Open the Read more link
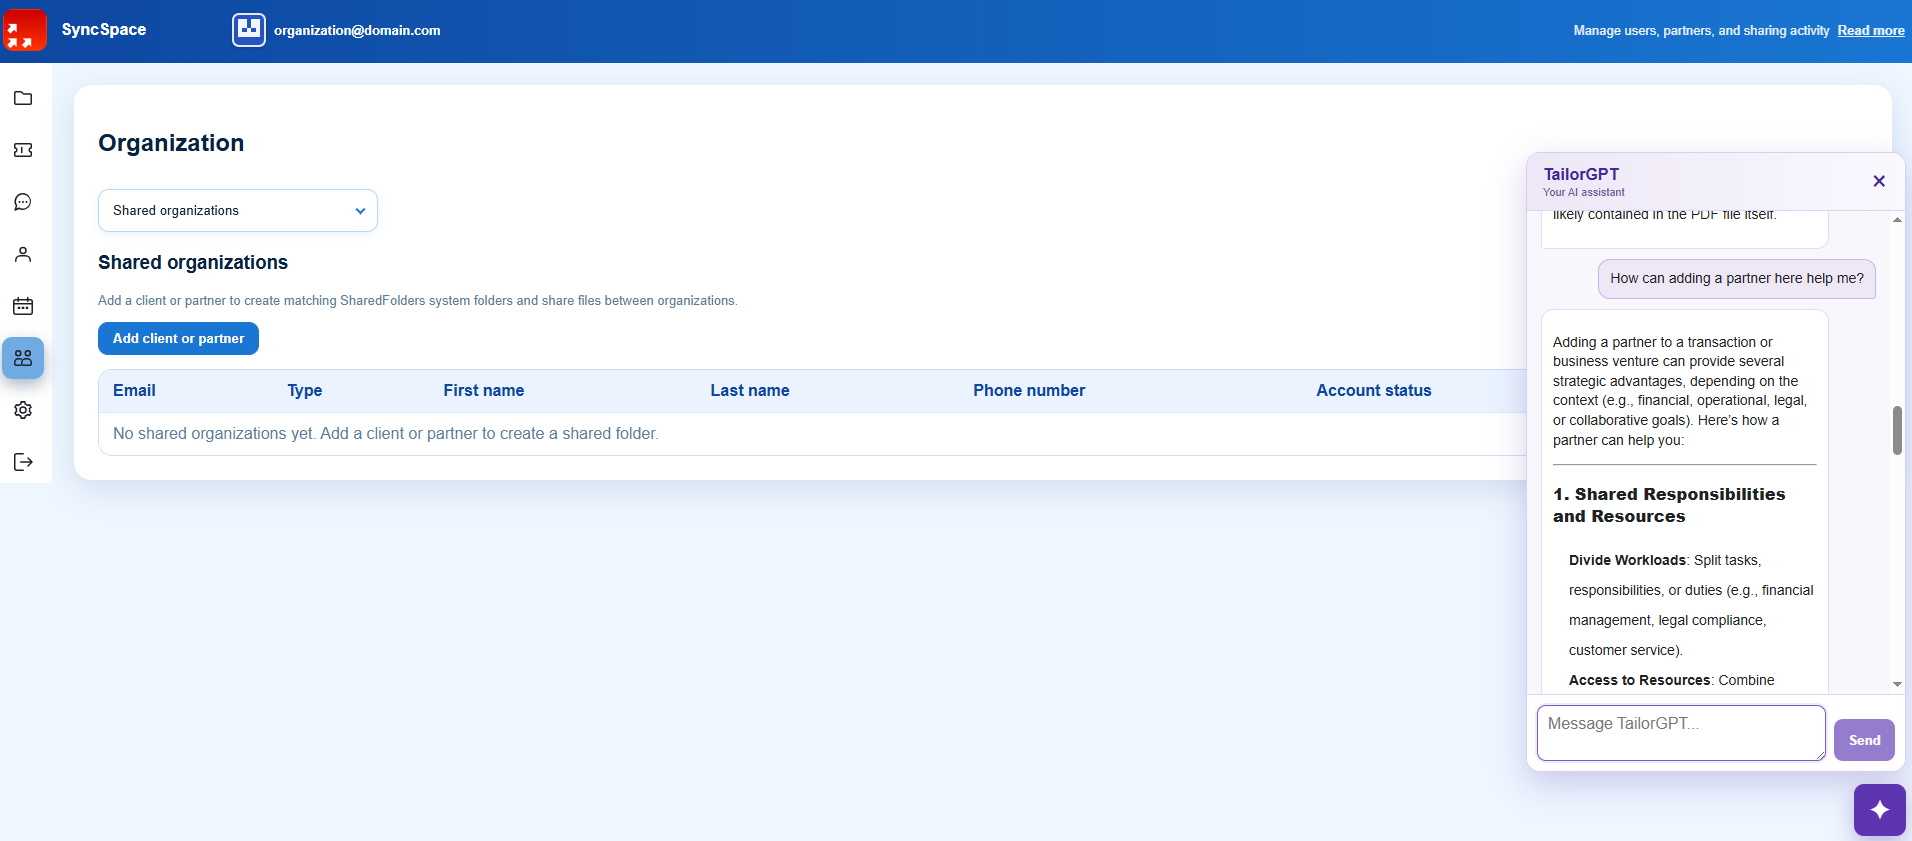This screenshot has width=1912, height=841. point(1871,31)
